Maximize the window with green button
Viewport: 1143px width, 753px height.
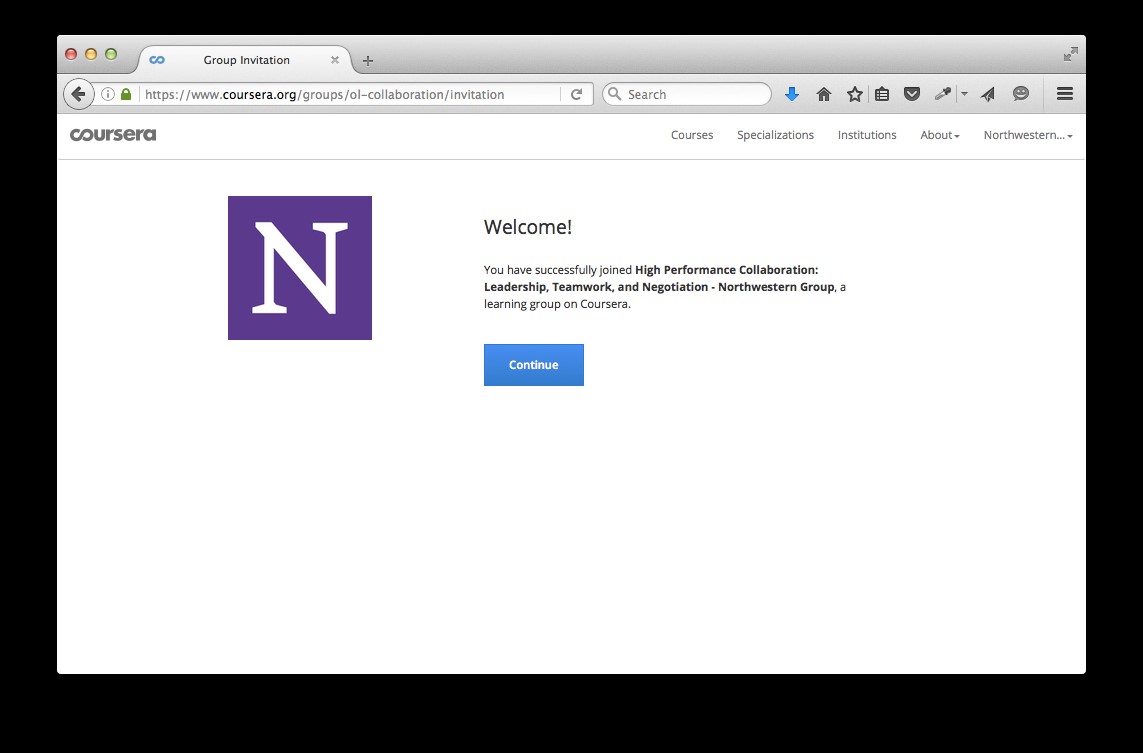[111, 54]
